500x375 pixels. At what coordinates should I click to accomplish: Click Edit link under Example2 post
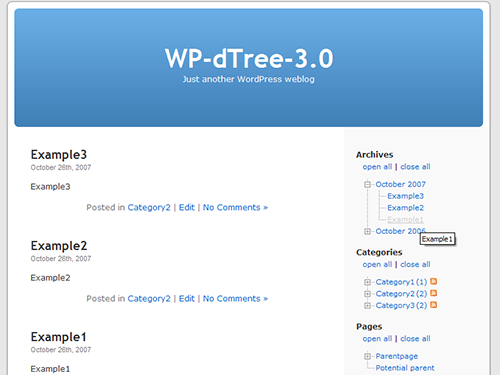click(187, 298)
